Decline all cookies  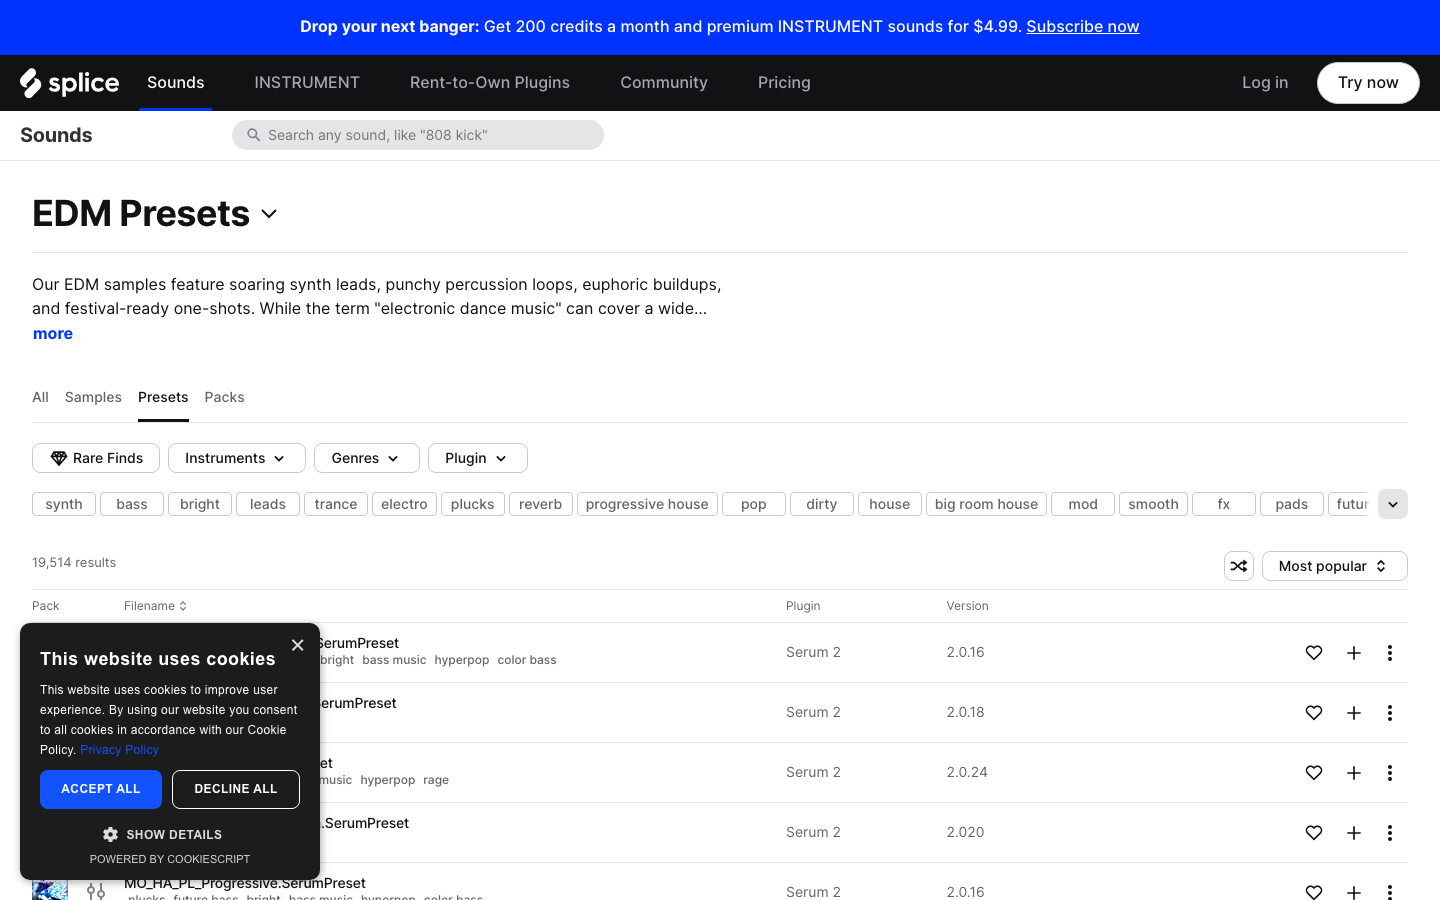click(236, 789)
